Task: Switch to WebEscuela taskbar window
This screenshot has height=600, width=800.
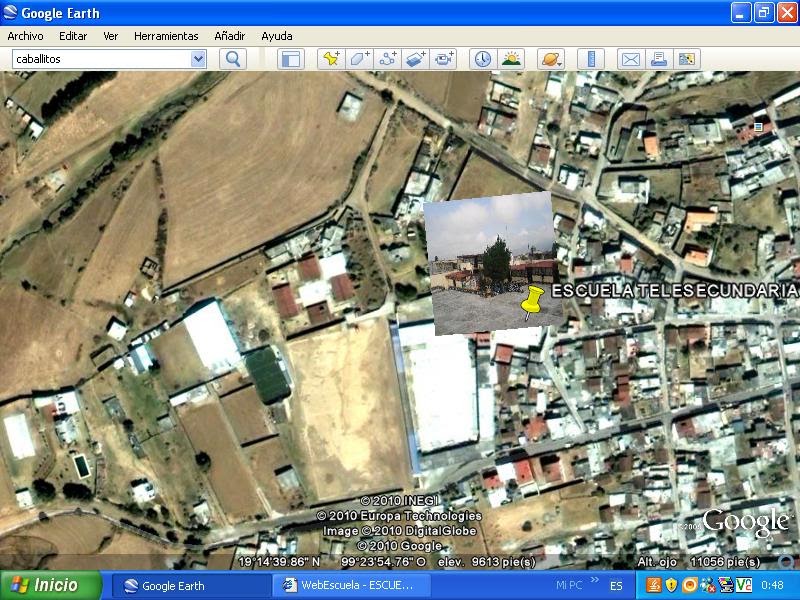Action: (x=351, y=586)
